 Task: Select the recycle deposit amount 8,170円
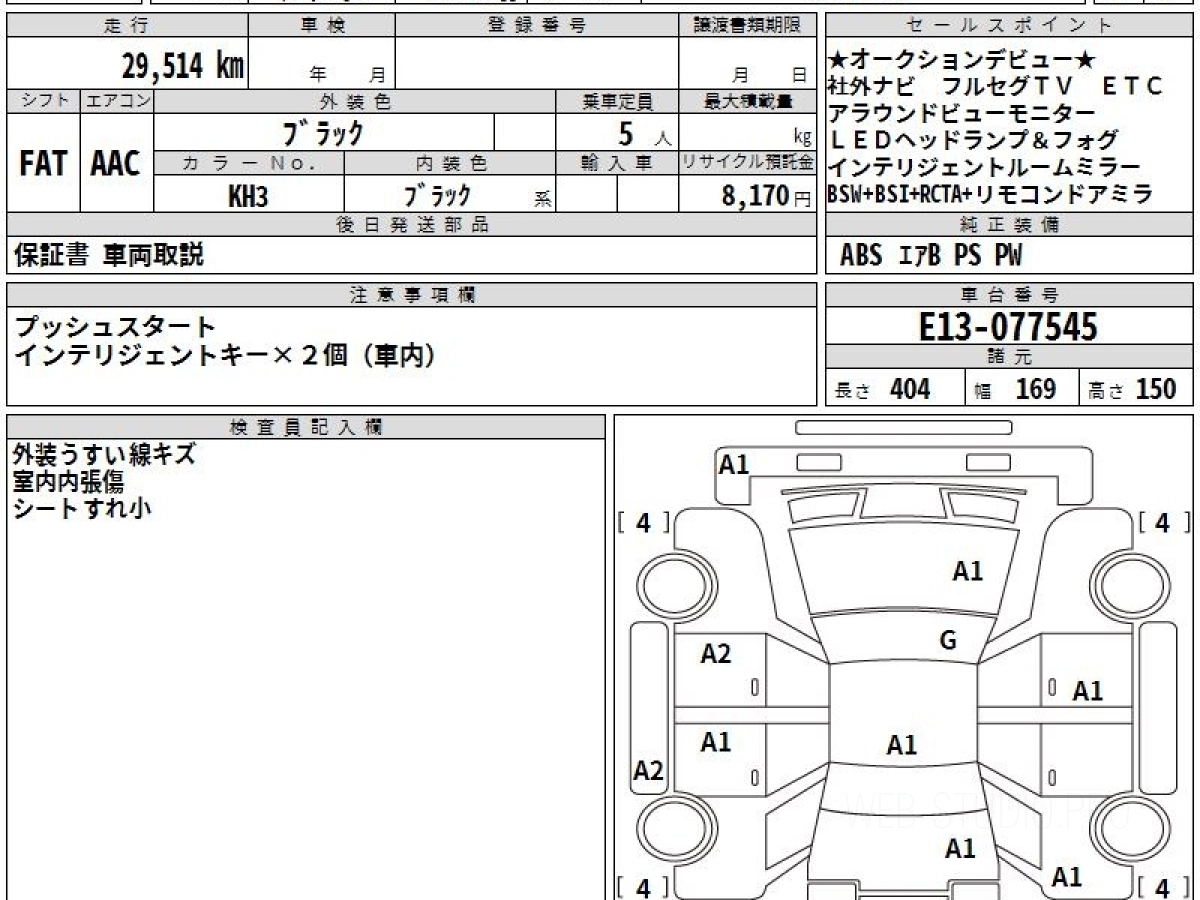(767, 196)
